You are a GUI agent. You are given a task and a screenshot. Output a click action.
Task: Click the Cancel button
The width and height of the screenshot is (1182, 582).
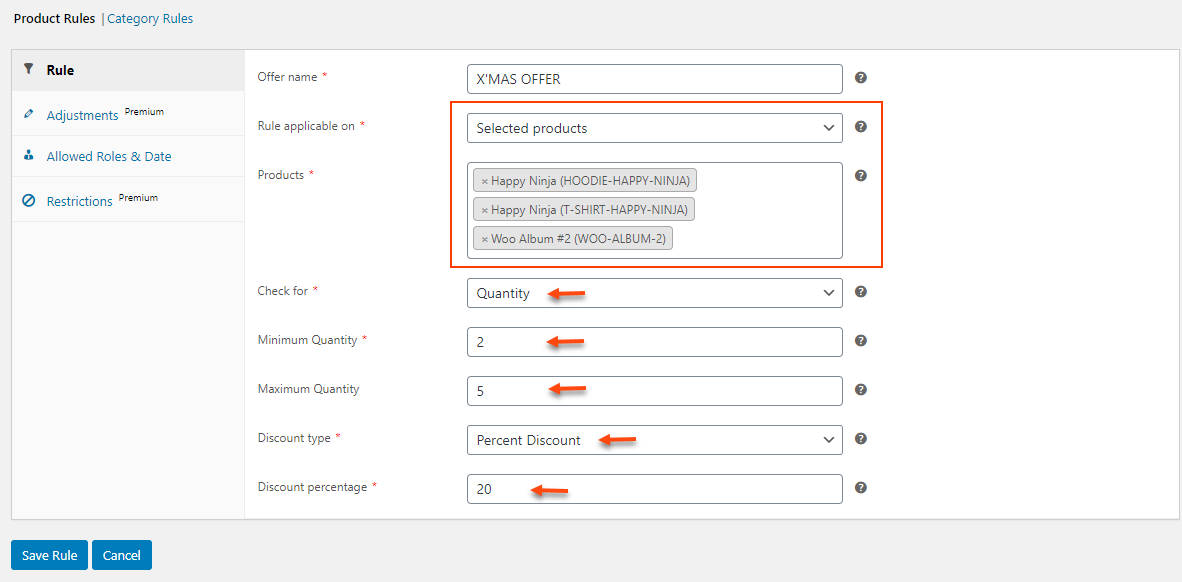click(x=122, y=556)
